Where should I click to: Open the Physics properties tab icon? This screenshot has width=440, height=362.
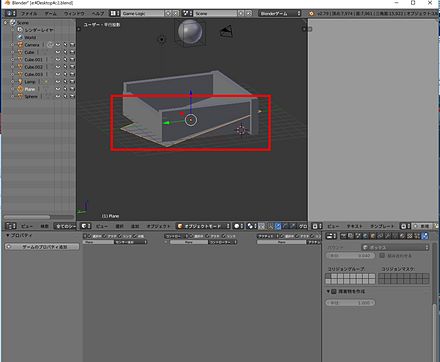pos(425,236)
